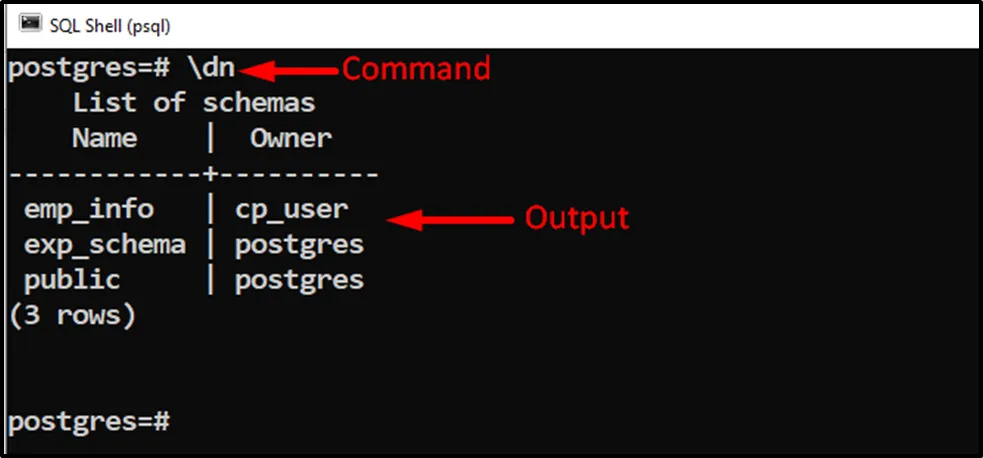The image size is (983, 458).
Task: Click the postgres owner in exp_schema row
Action: pos(299,244)
